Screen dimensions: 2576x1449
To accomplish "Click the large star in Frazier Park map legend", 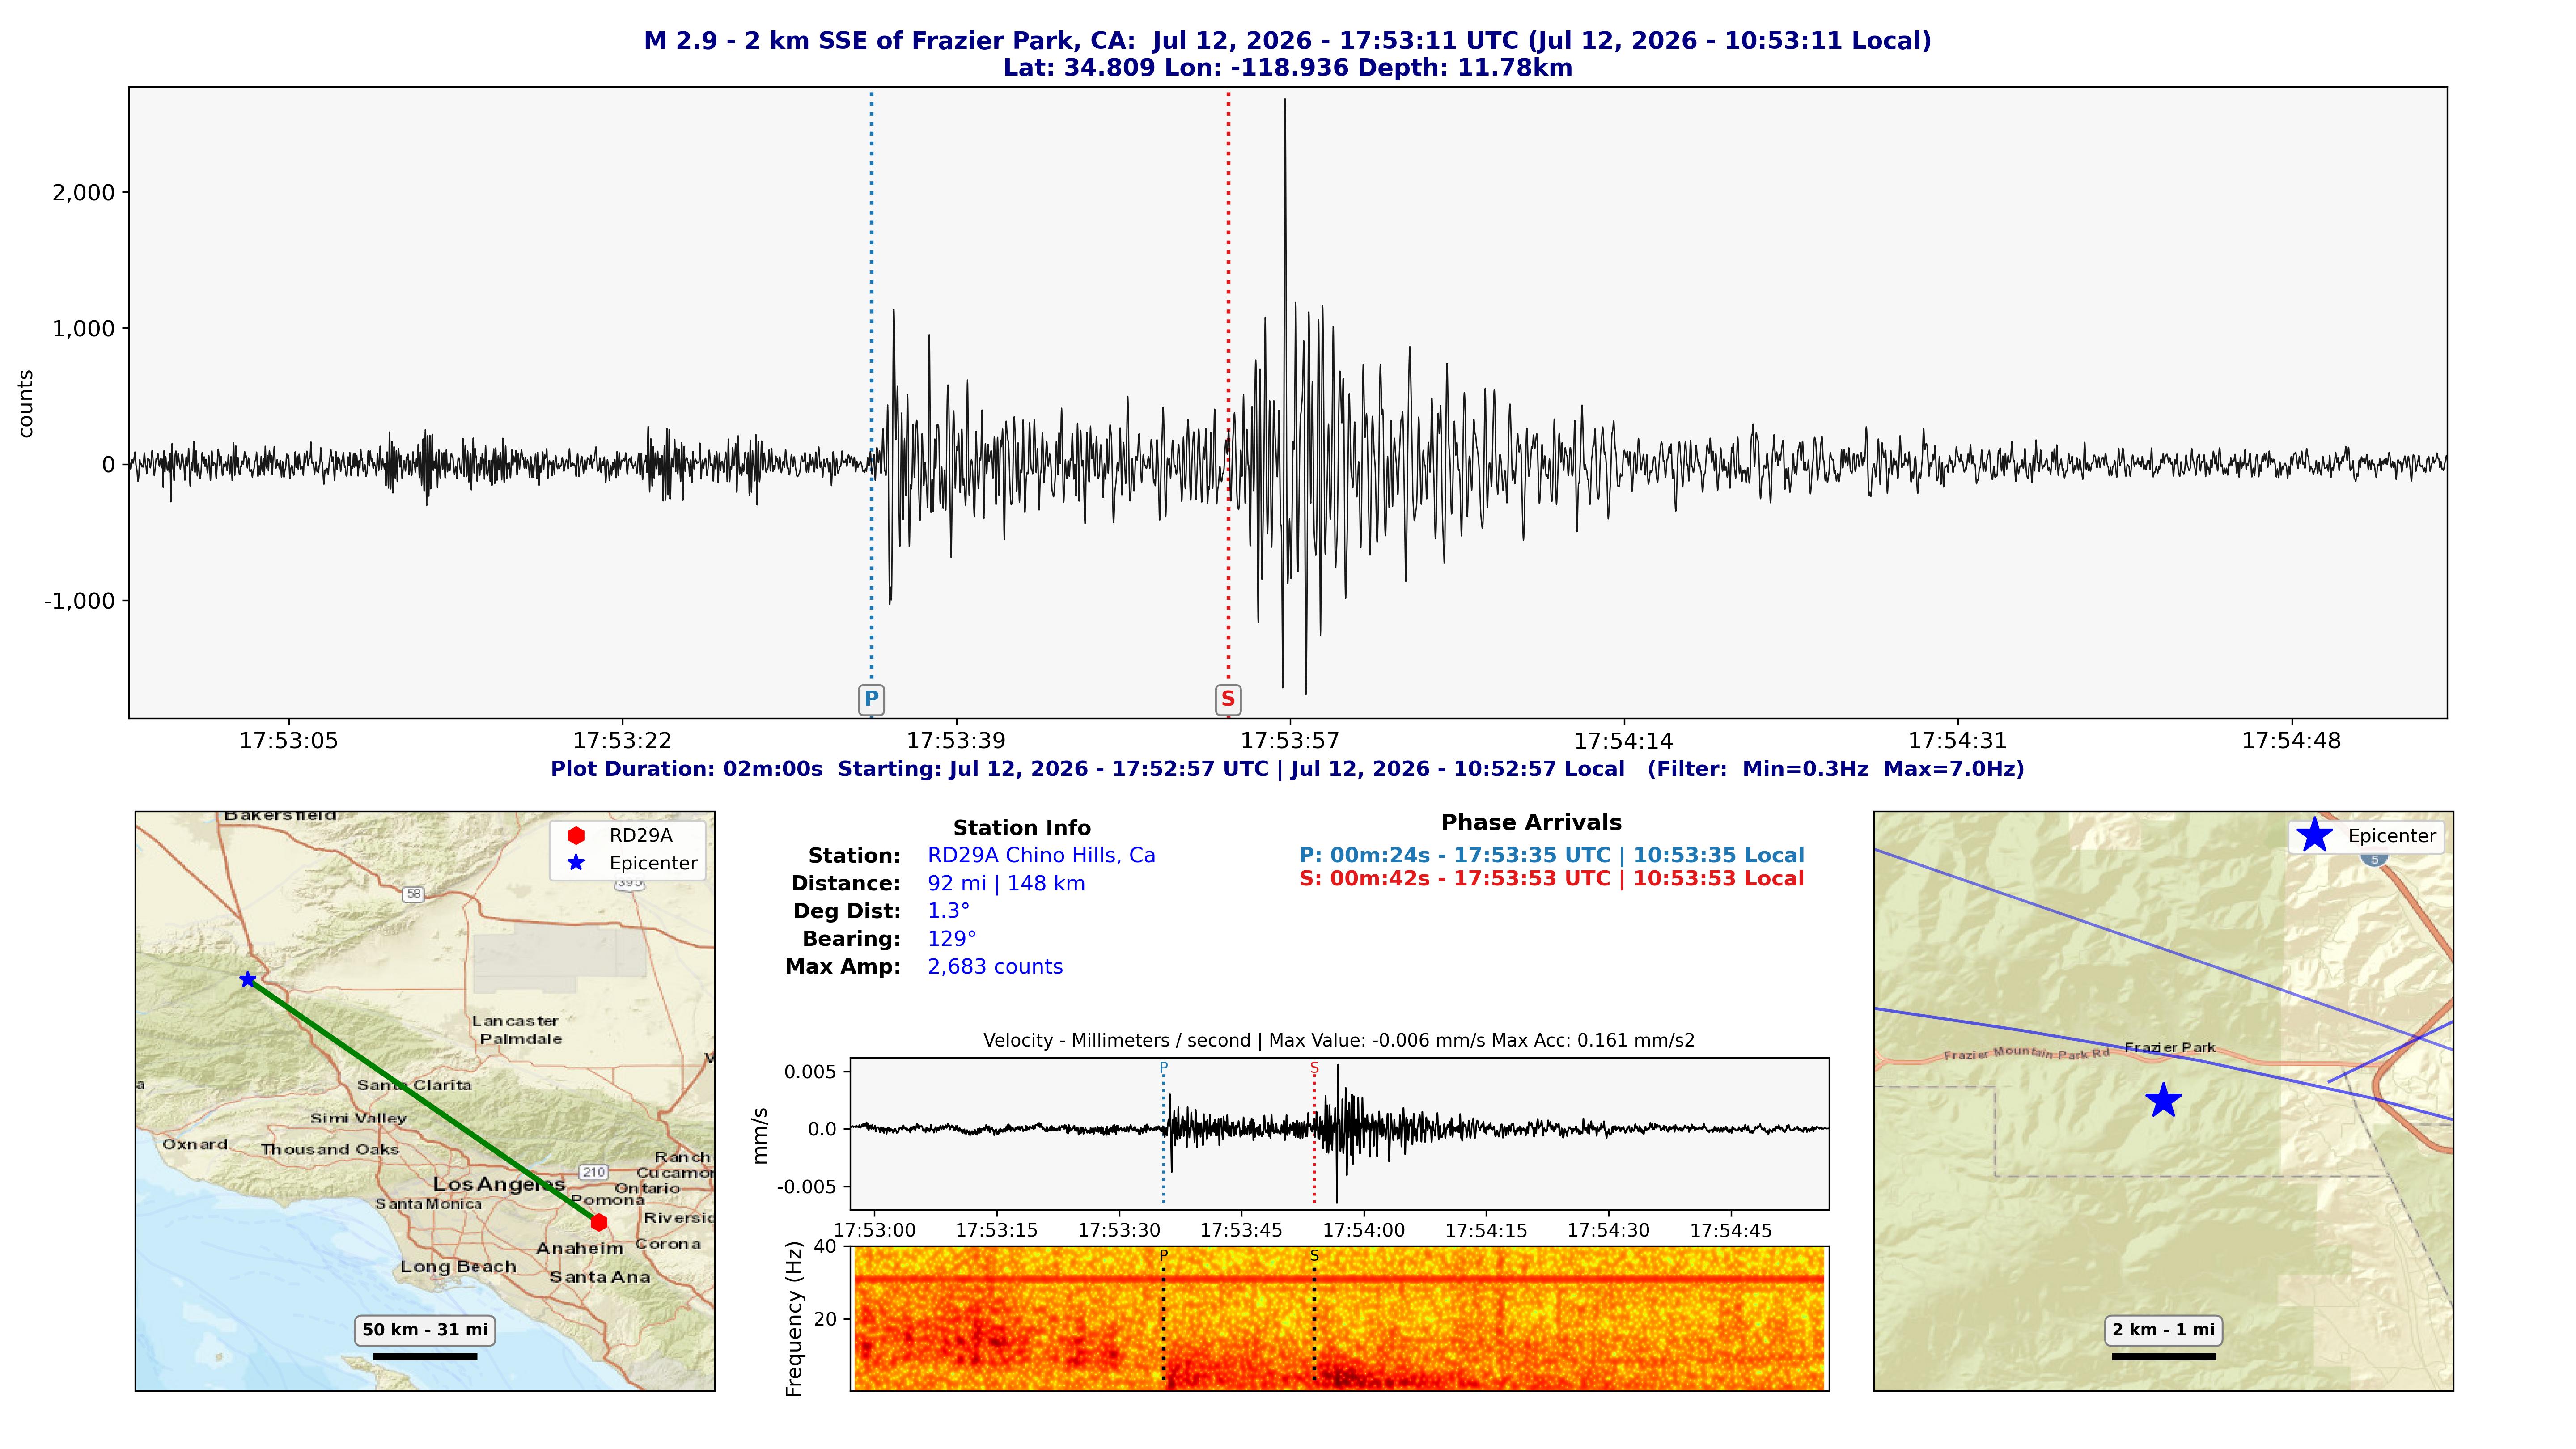I will click(x=2315, y=835).
